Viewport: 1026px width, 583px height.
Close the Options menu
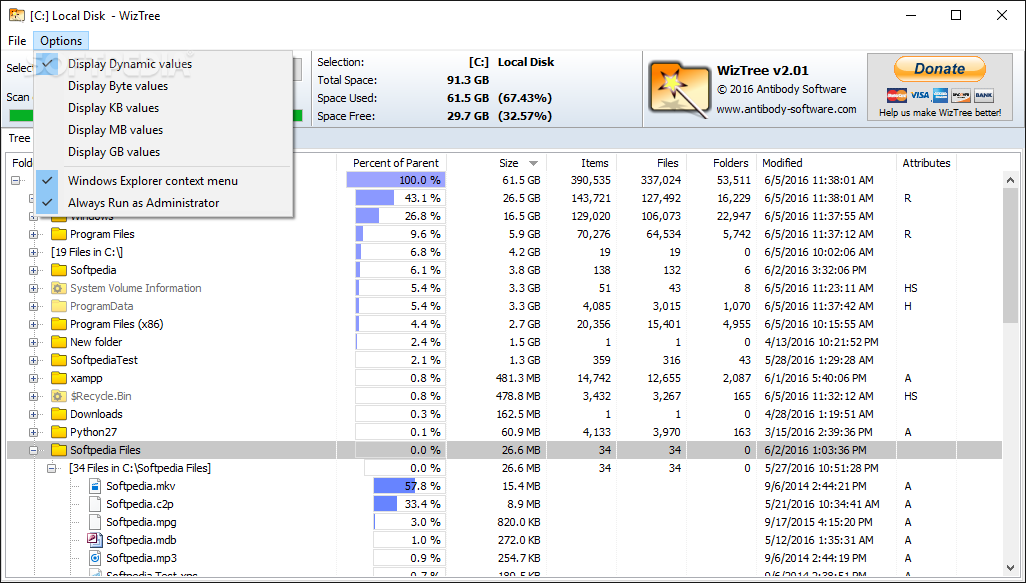[61, 41]
